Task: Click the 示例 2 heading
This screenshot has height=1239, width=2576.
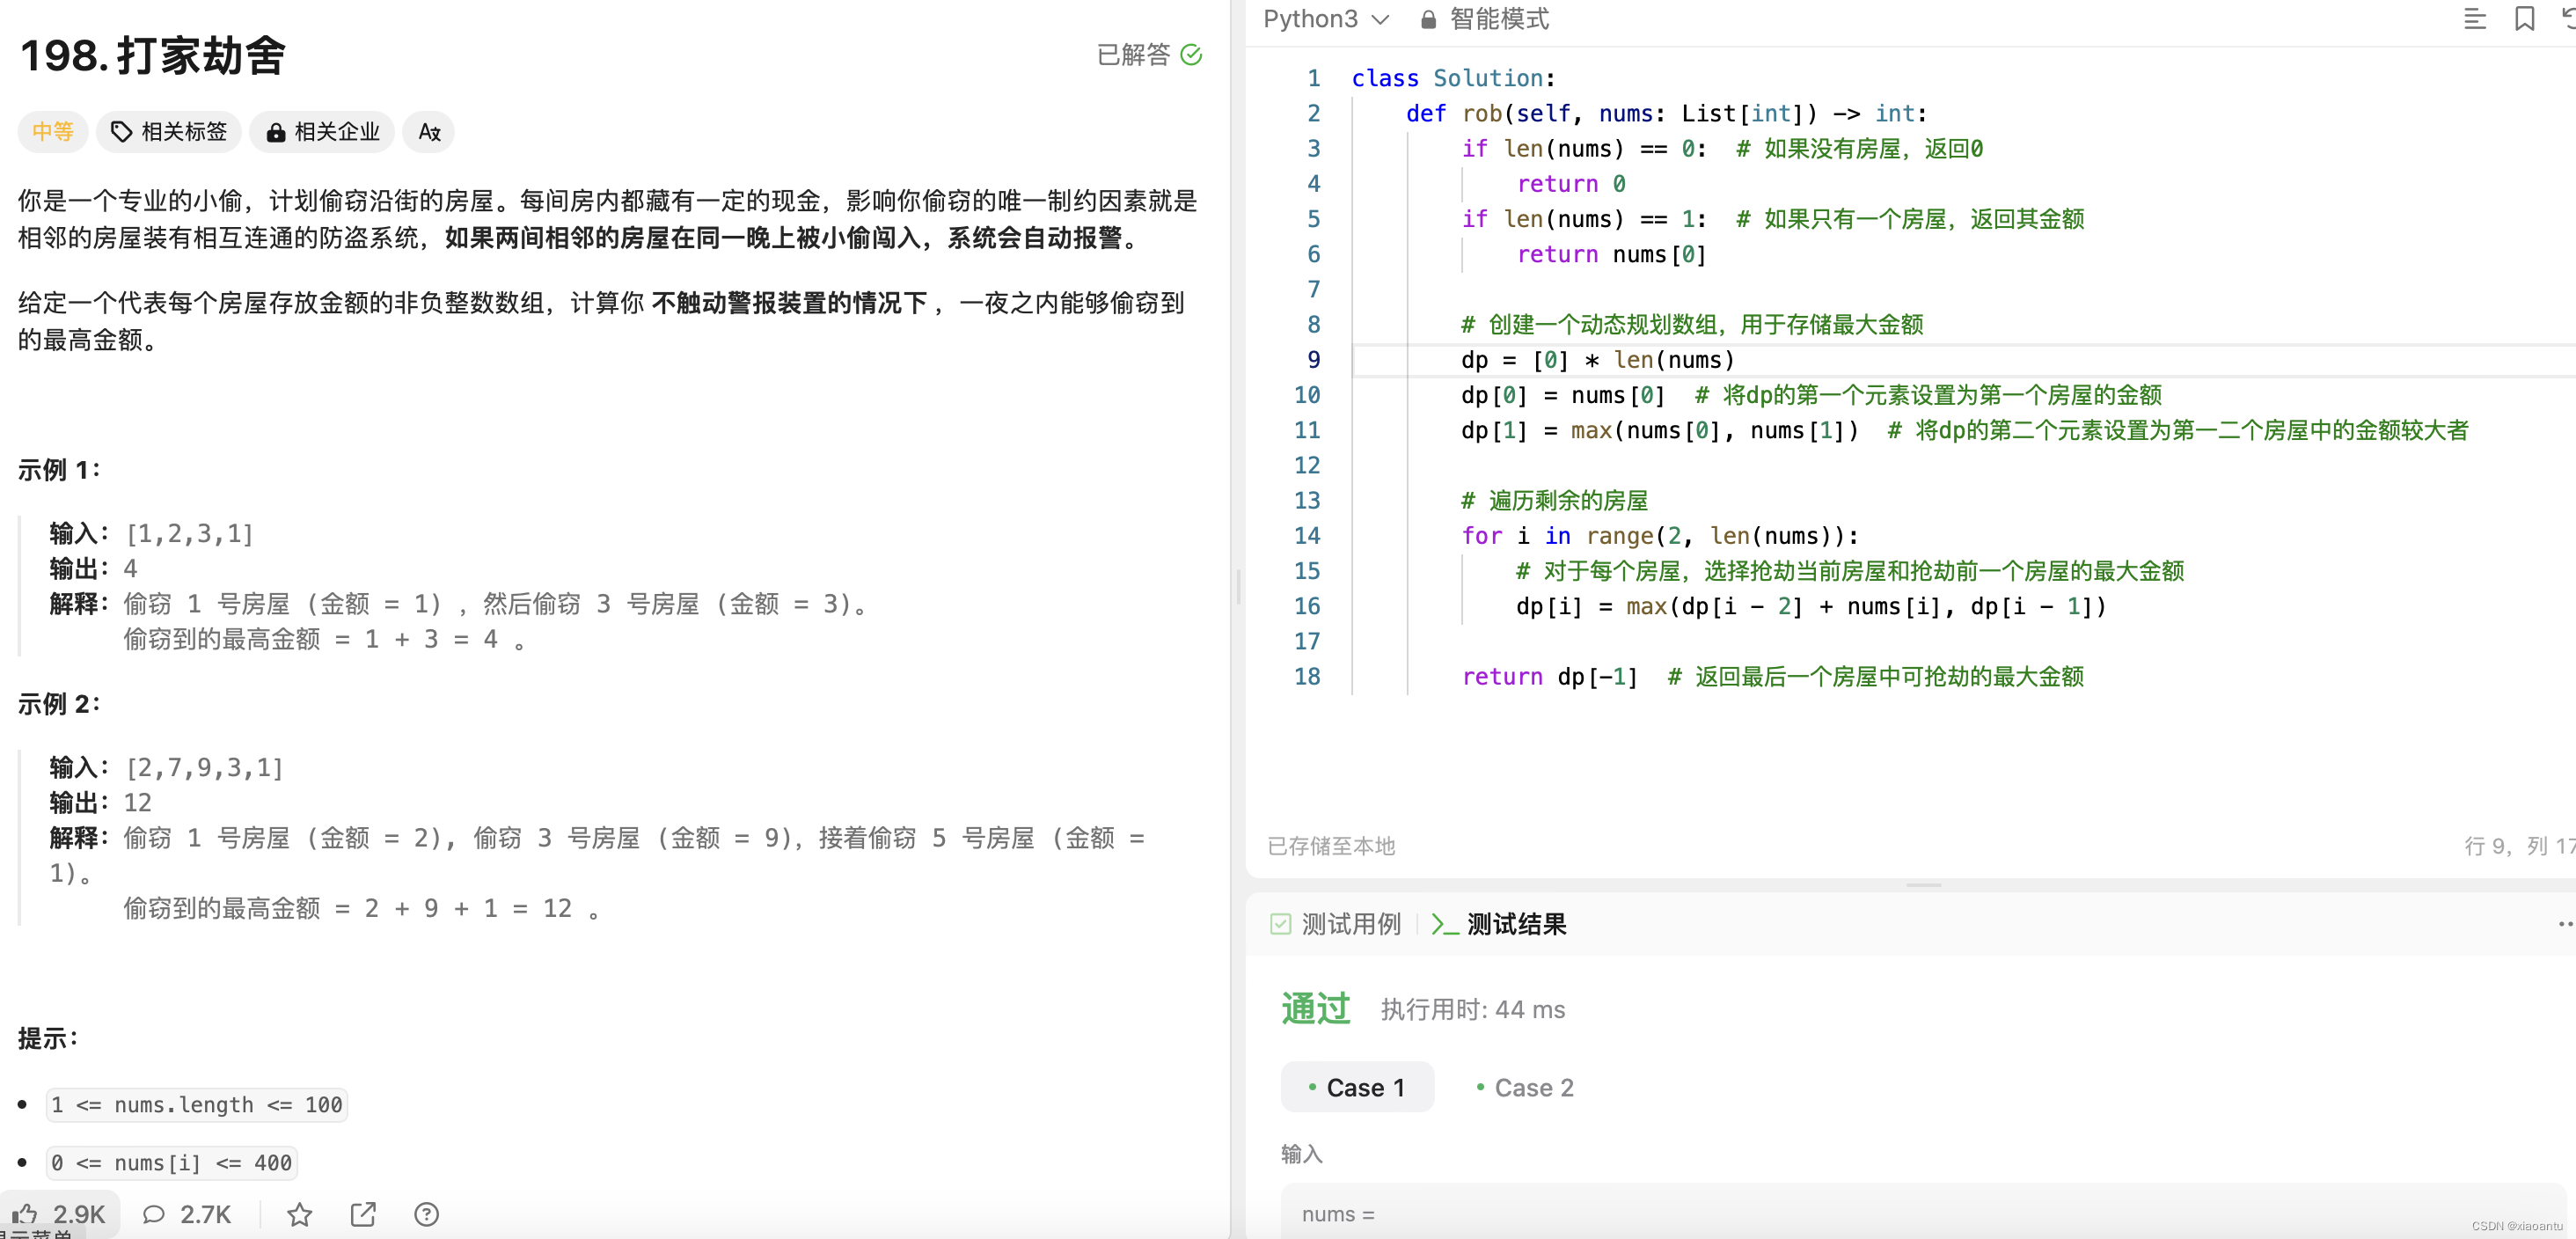Action: pyautogui.click(x=59, y=703)
